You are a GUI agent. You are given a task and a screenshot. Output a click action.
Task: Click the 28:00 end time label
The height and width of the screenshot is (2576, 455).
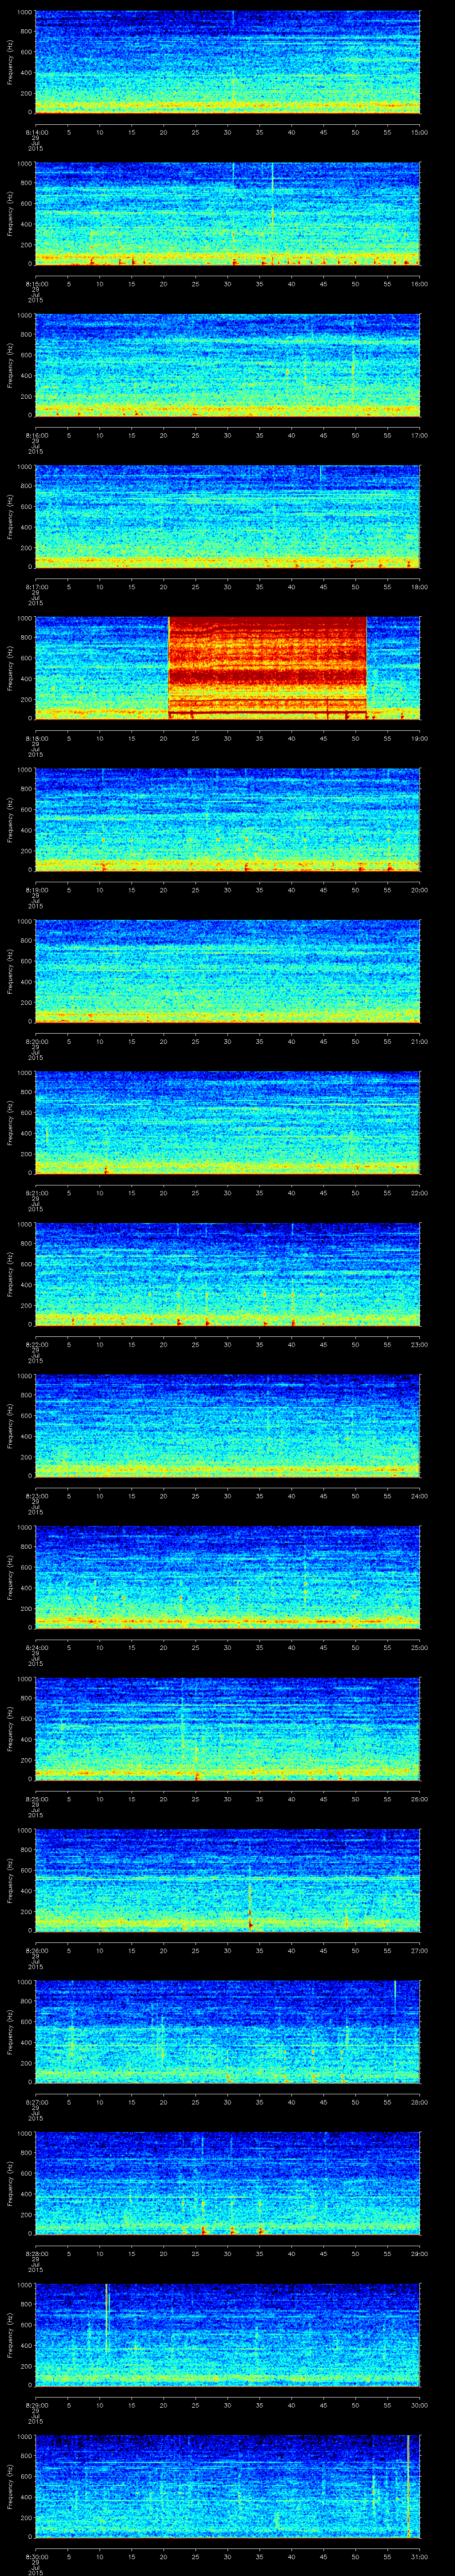click(x=419, y=2101)
